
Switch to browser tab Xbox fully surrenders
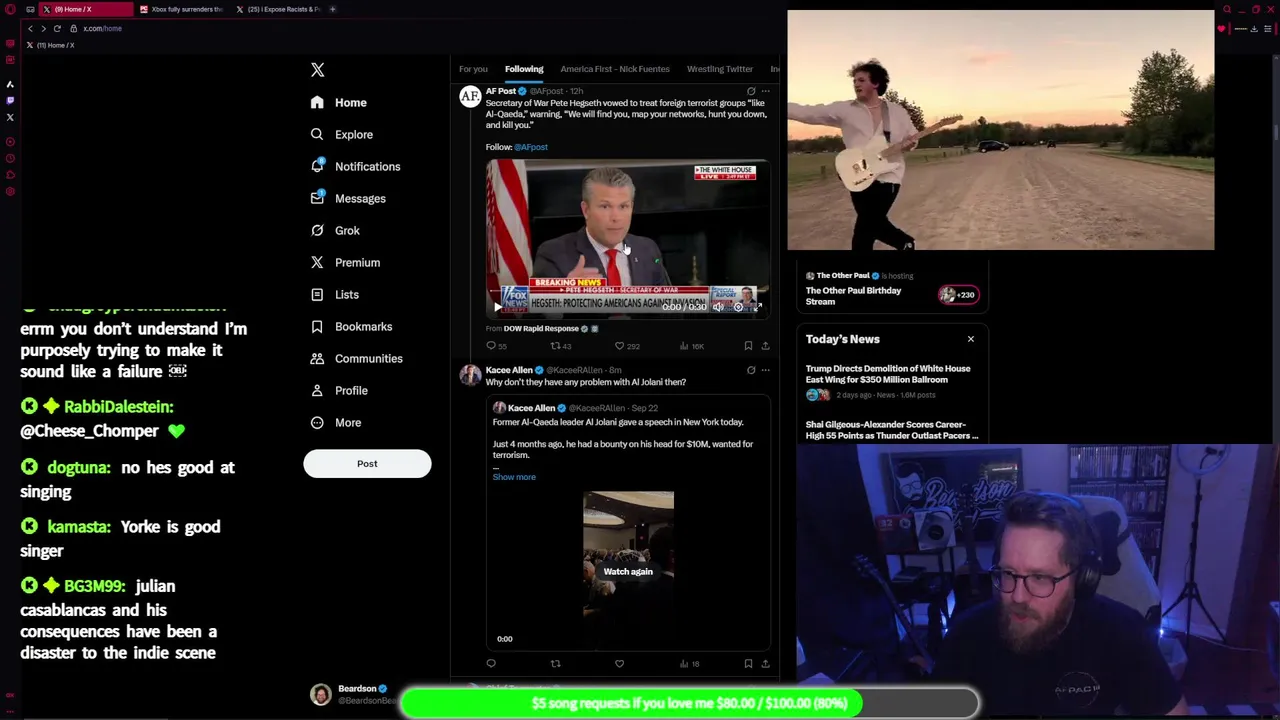(x=182, y=9)
